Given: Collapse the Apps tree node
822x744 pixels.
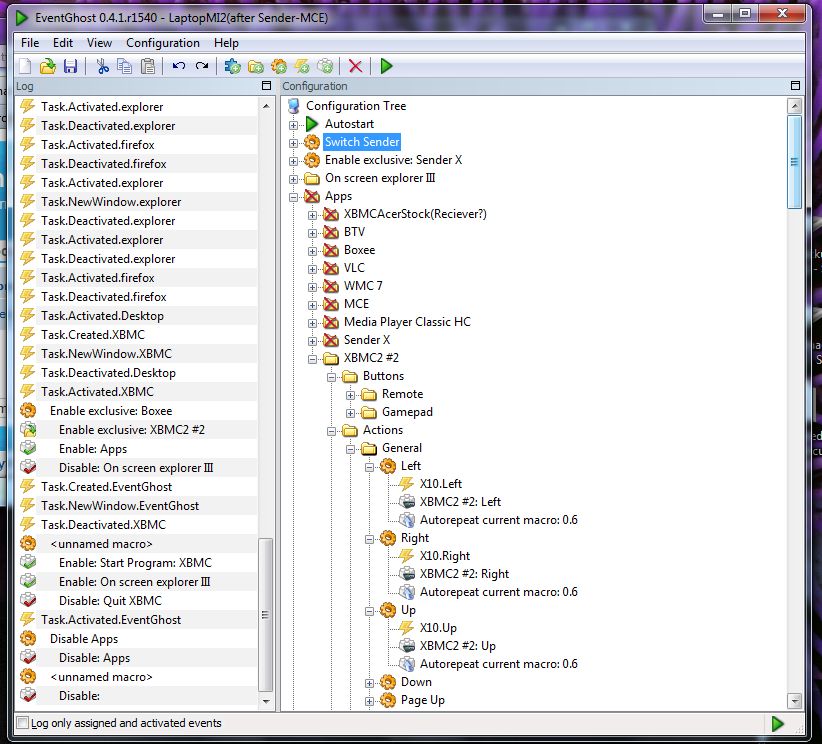Looking at the screenshot, I should tap(294, 197).
